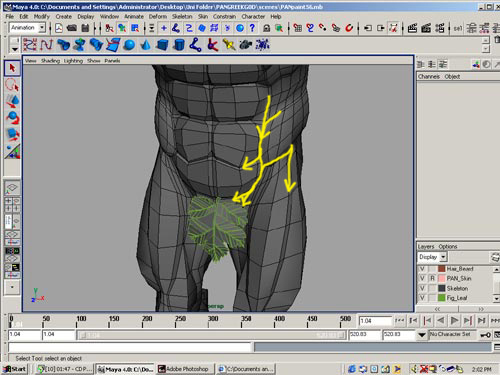Open the Animation menu set dropdown
500x375 pixels.
tap(42, 28)
